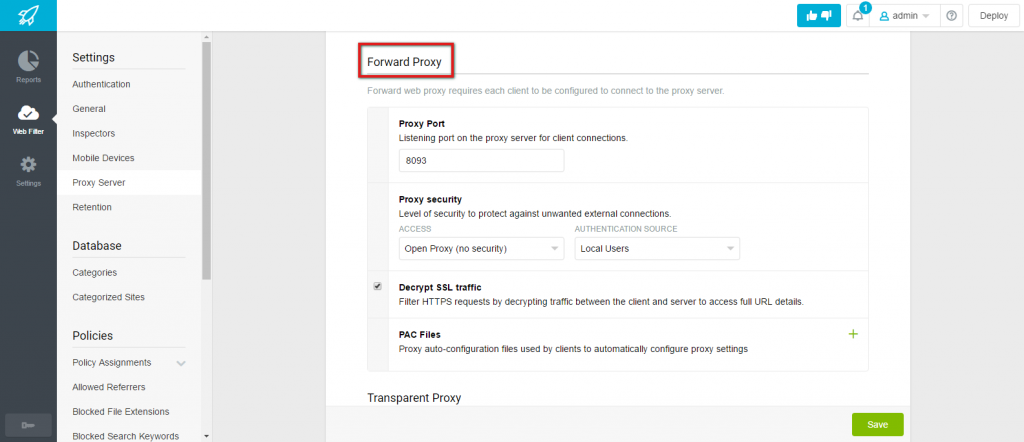Open the Authentication Source Local Users dropdown
Screen dimensions: 1024x442
[x=657, y=249]
